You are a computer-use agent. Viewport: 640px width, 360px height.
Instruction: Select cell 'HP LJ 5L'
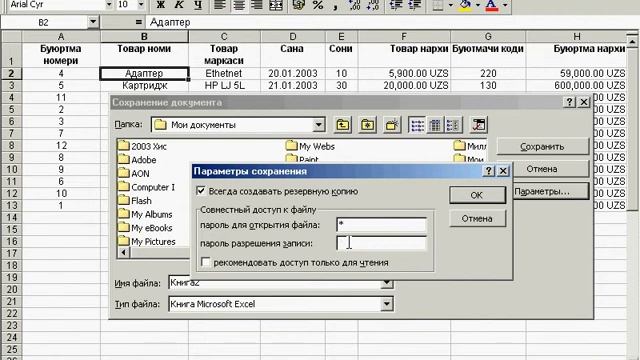[x=224, y=85]
